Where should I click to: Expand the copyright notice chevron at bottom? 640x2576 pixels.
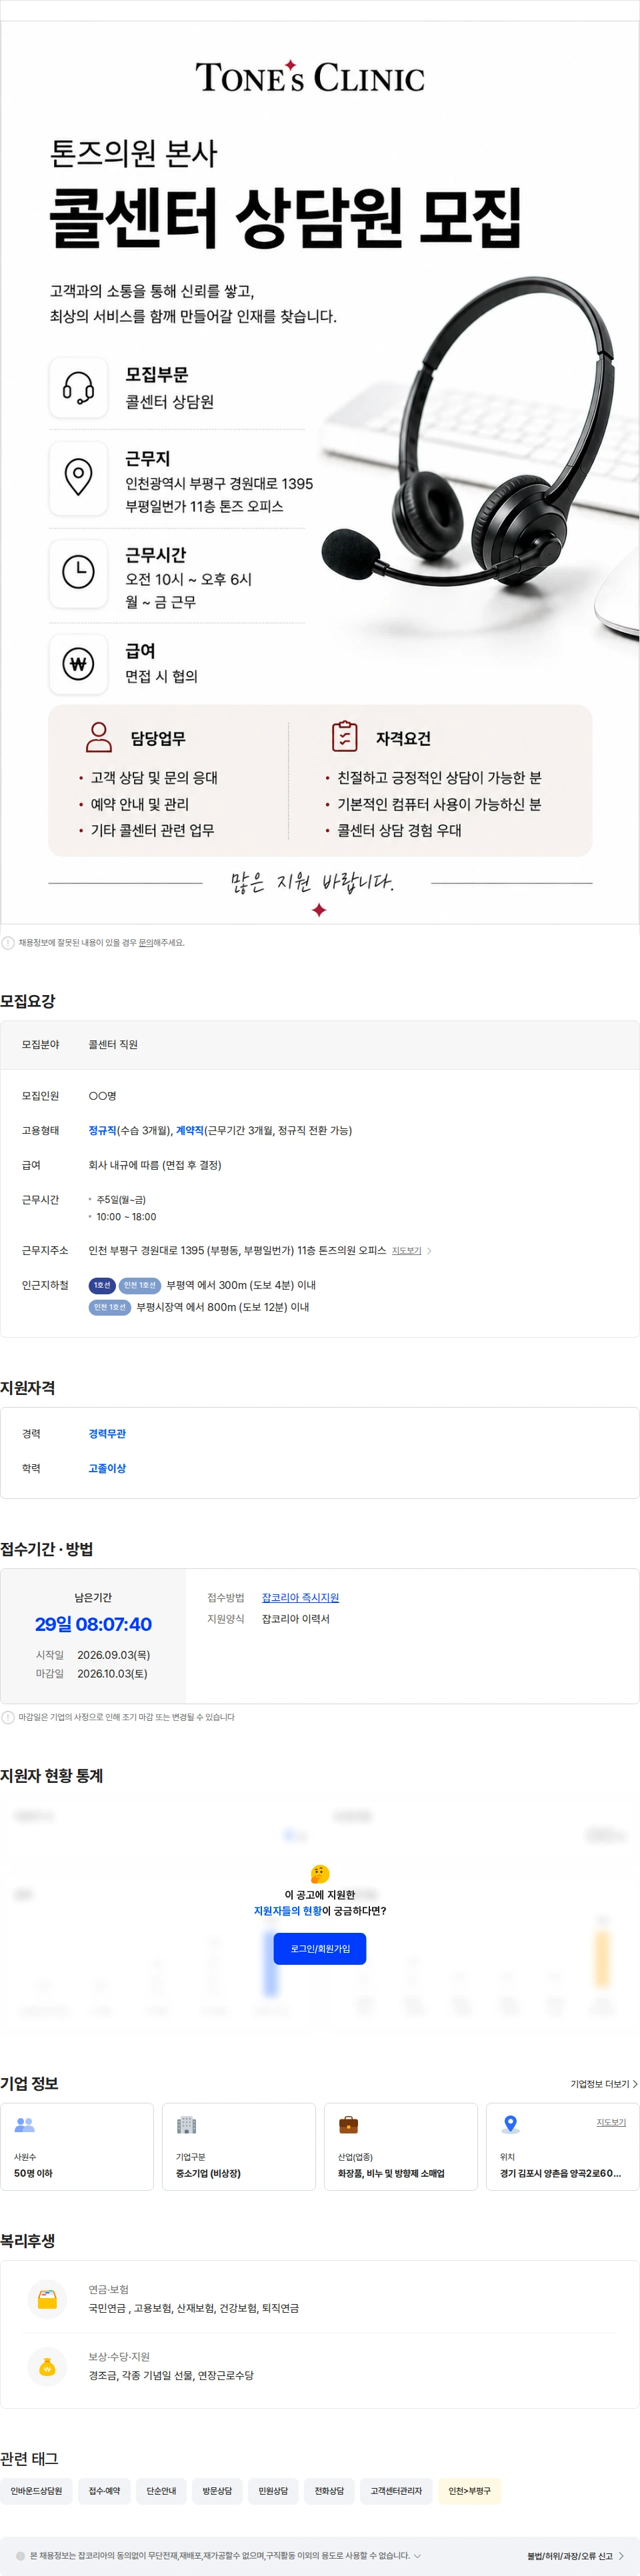417,2555
